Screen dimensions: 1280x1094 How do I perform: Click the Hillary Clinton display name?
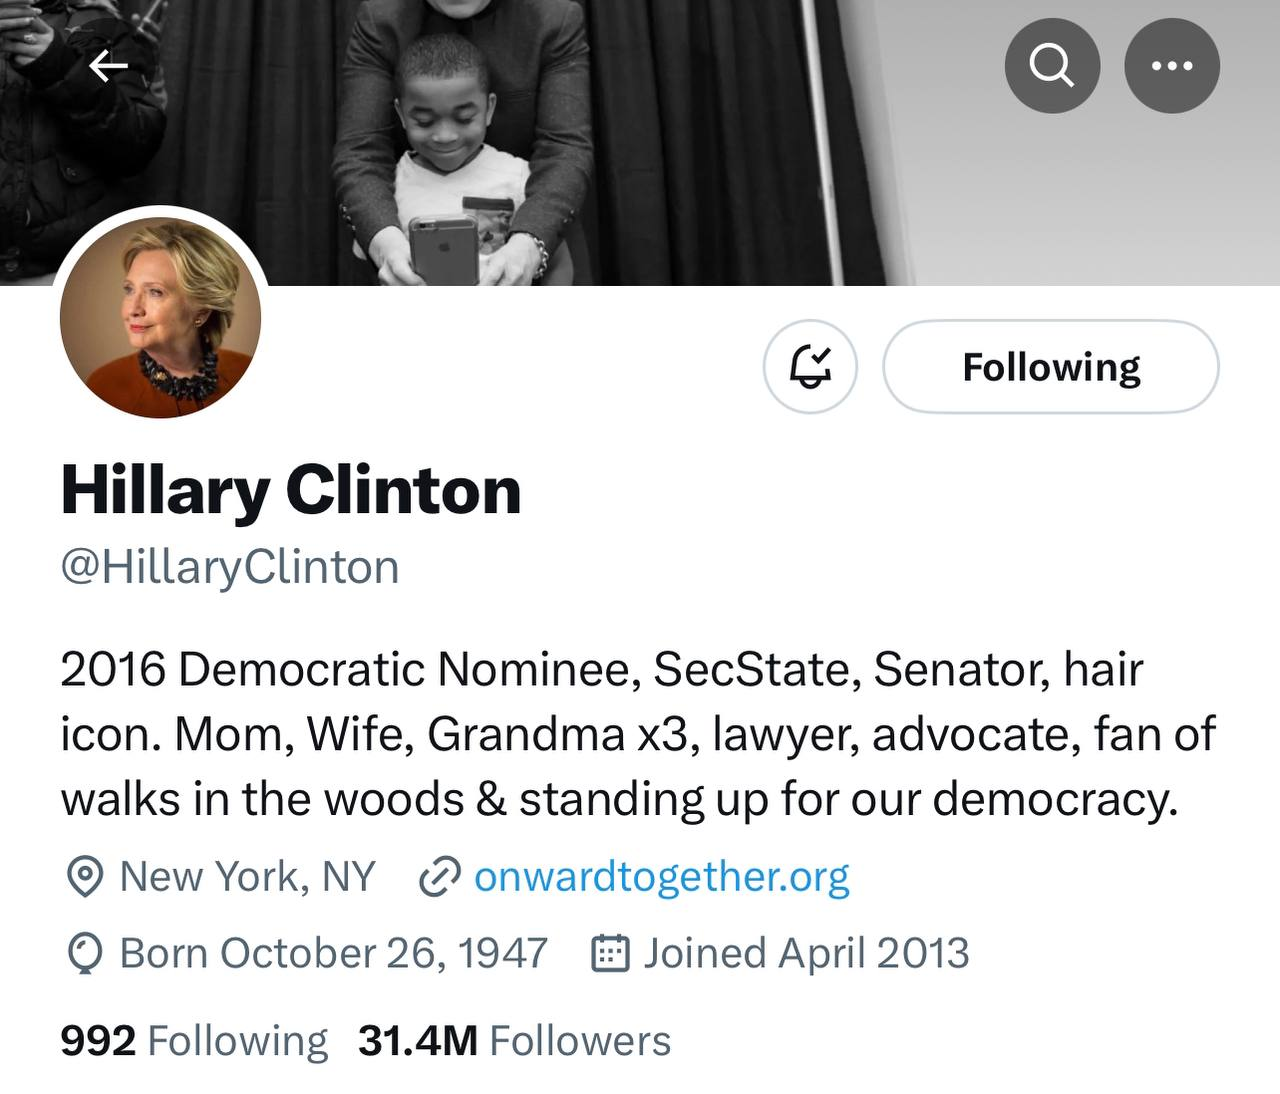291,491
